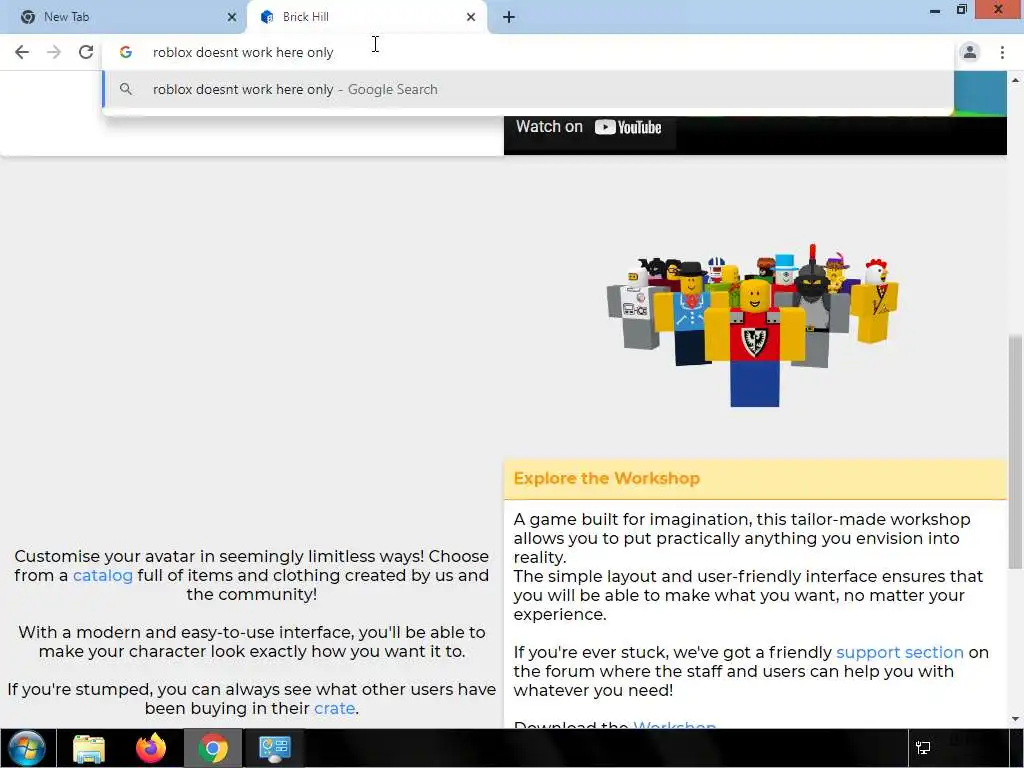Click the text 'A game built for imagination'

click(x=630, y=519)
